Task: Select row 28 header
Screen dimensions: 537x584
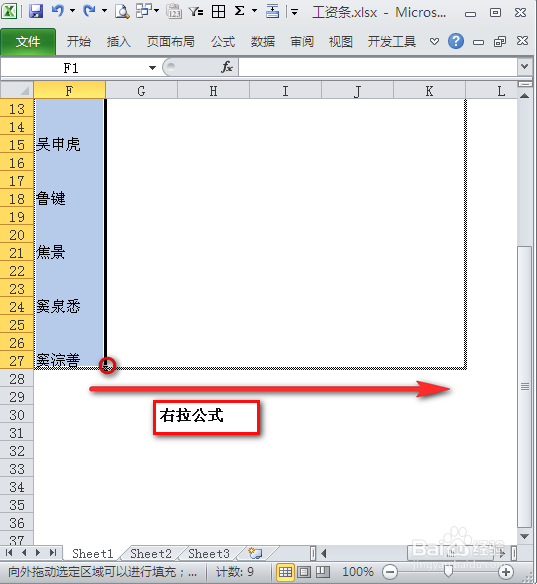Action: click(x=17, y=379)
